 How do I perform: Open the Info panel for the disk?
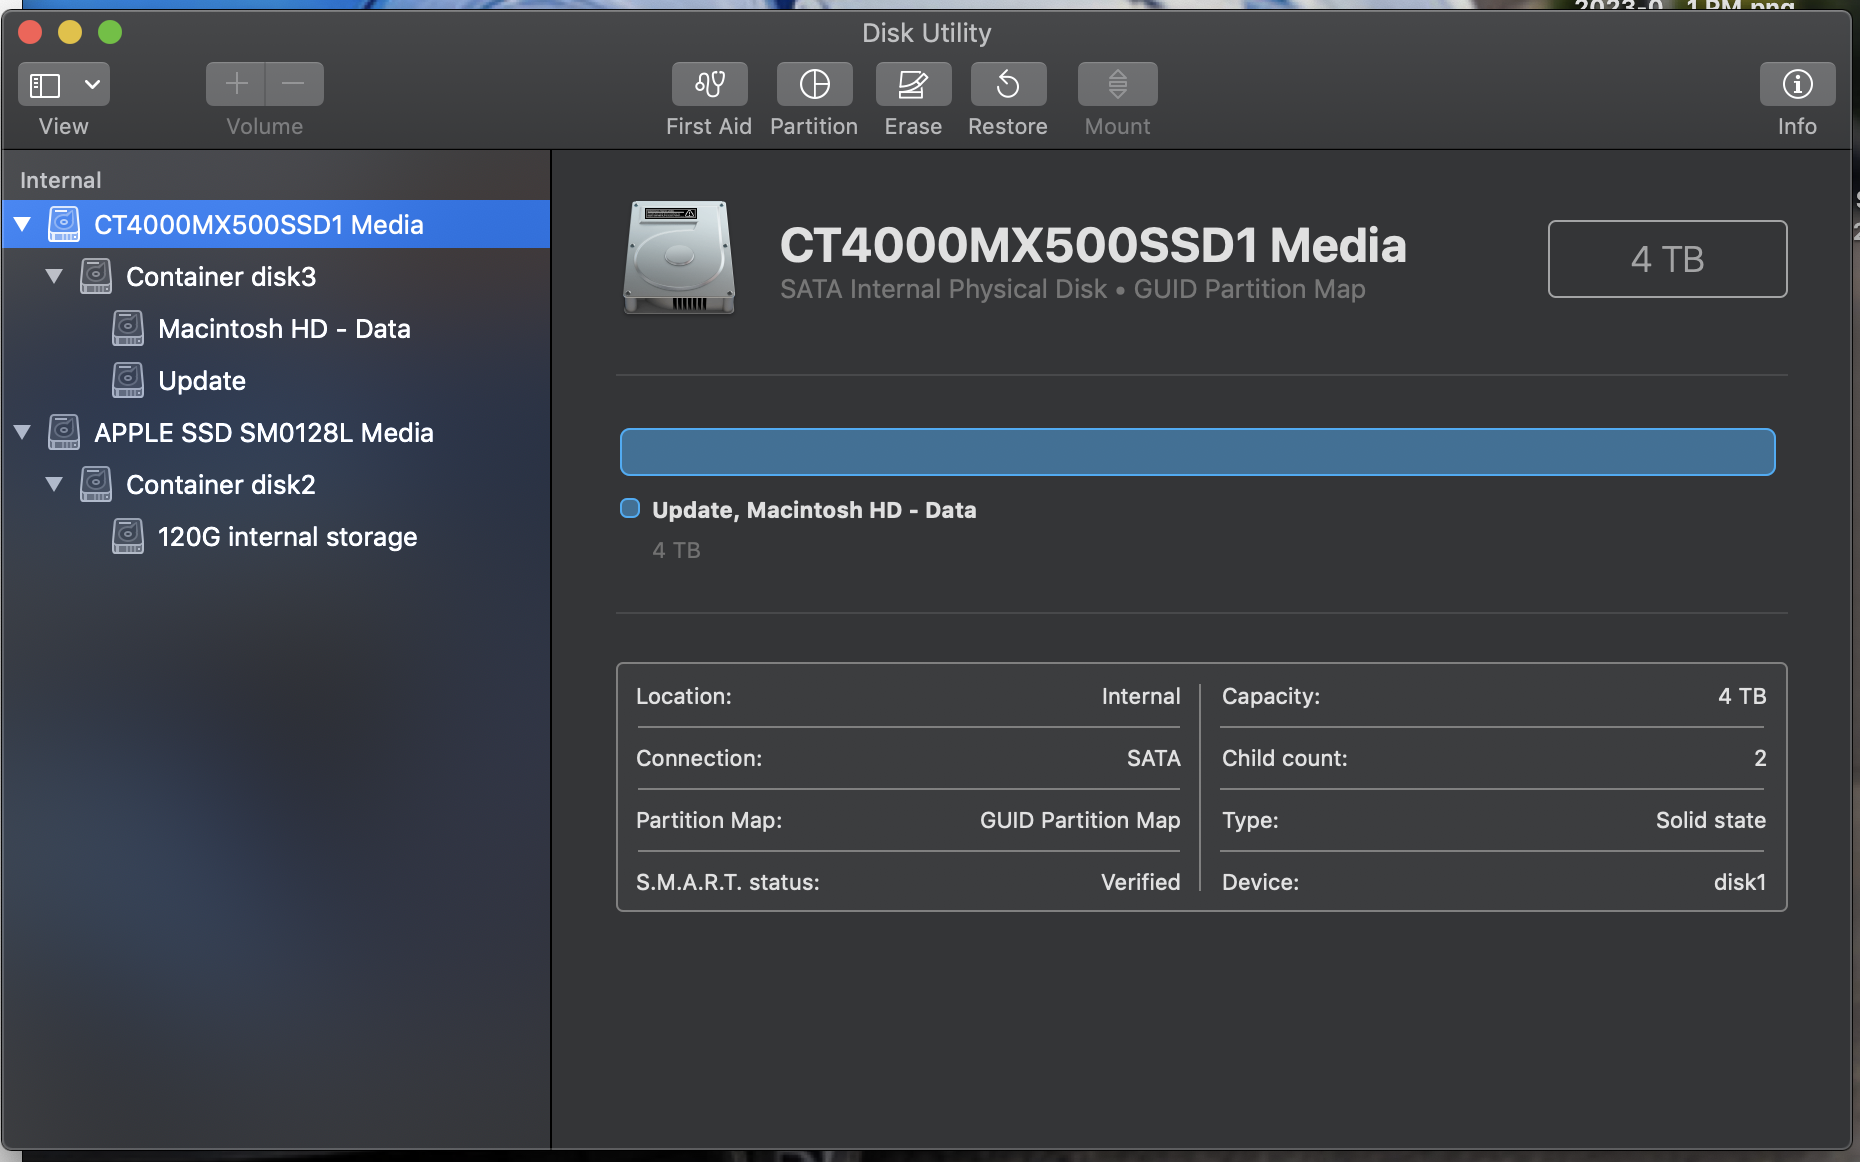click(x=1797, y=84)
